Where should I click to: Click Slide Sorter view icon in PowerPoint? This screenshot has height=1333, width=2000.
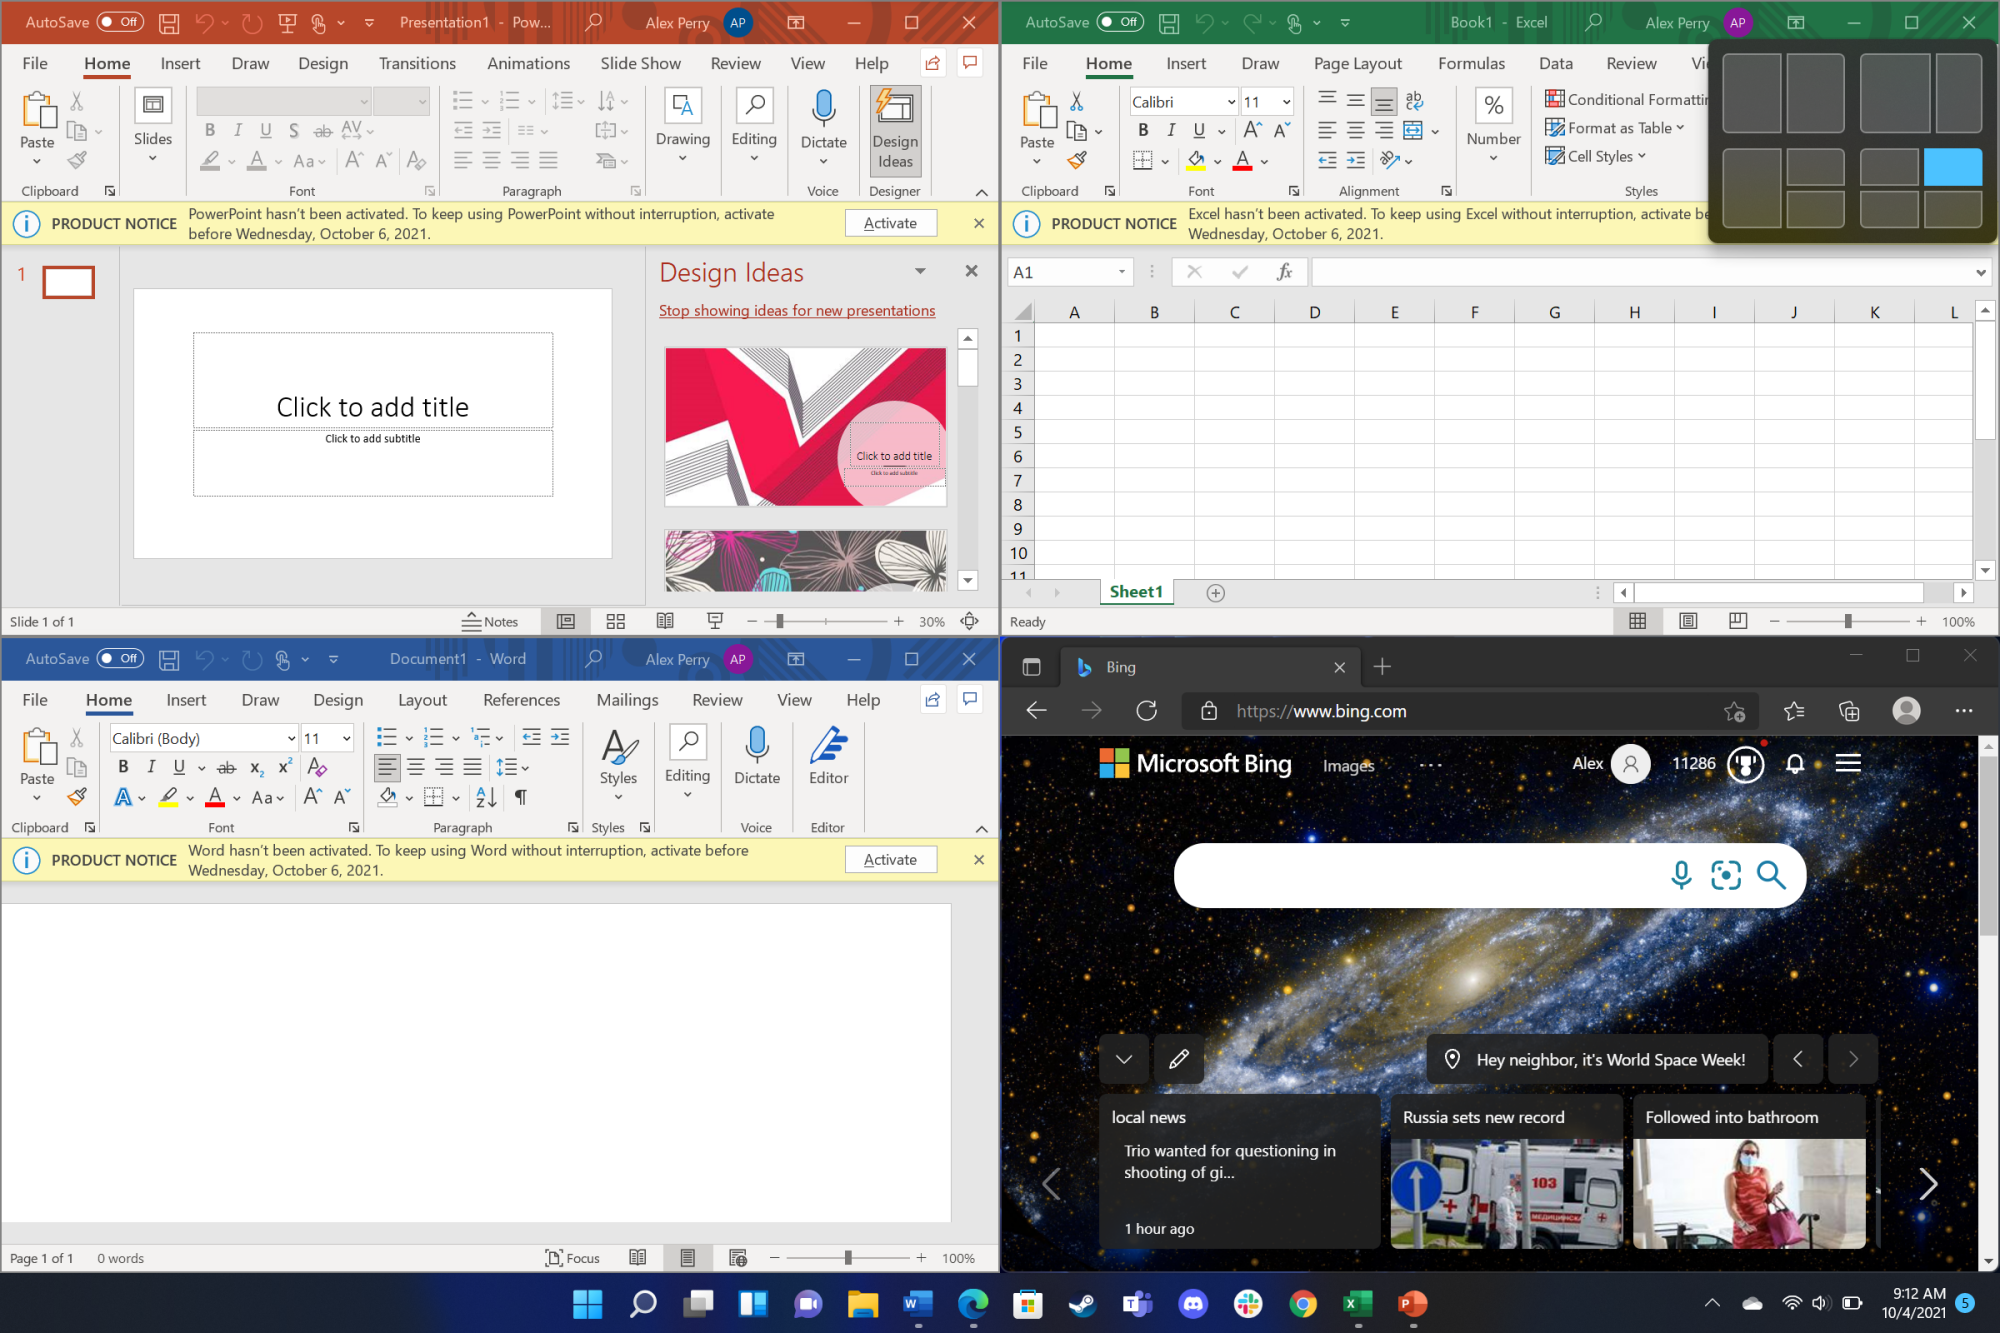(x=616, y=621)
